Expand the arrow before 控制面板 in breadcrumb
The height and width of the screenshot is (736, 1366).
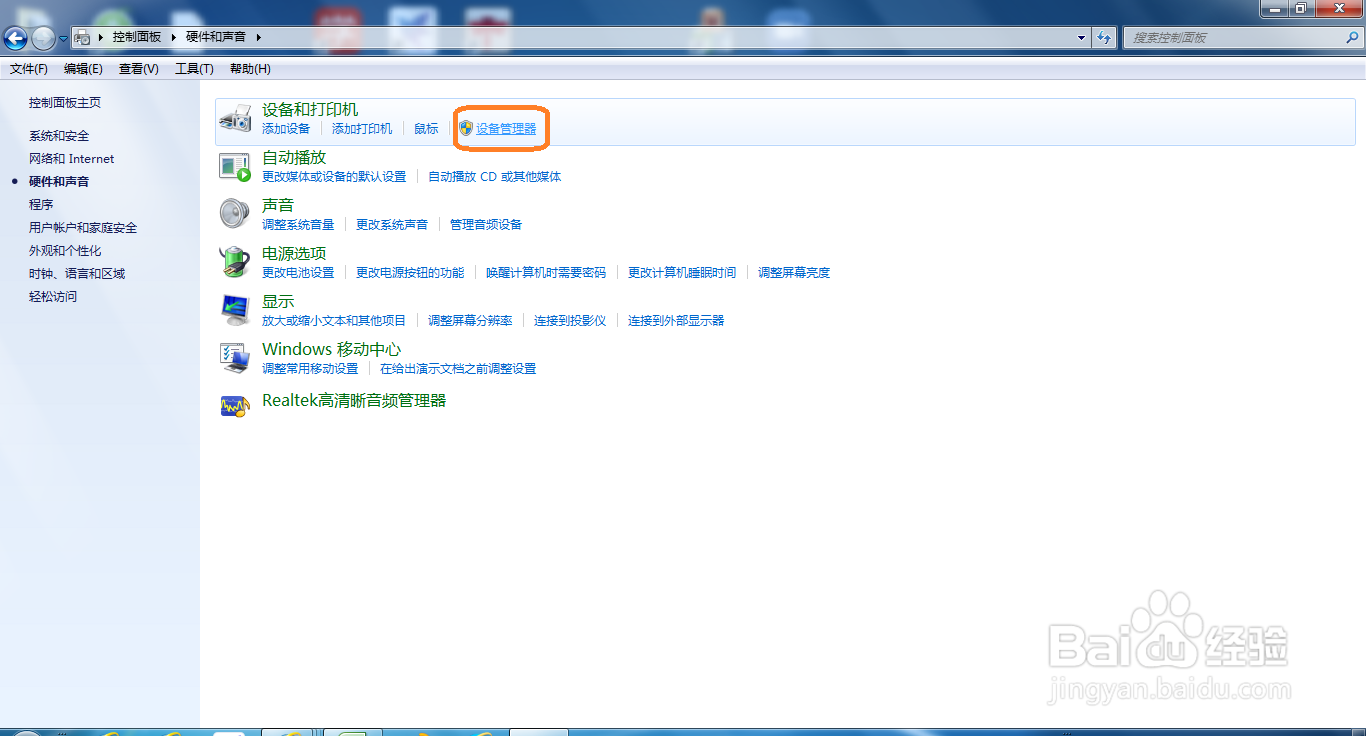tap(102, 37)
